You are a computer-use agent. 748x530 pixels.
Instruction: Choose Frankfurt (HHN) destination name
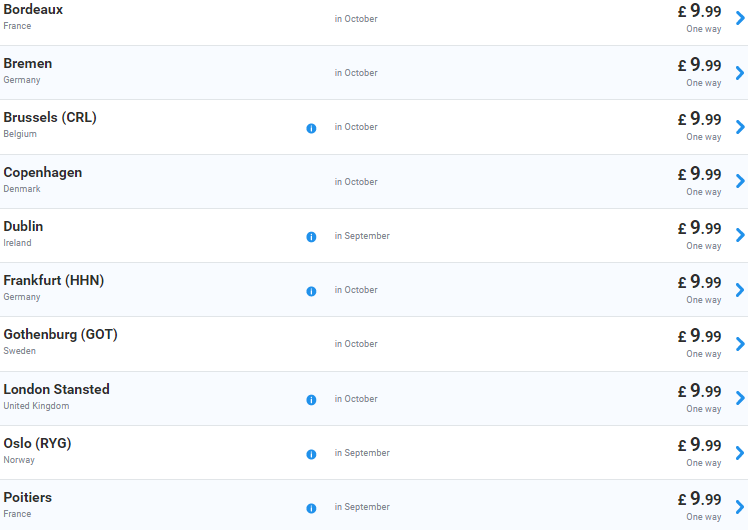pos(53,280)
